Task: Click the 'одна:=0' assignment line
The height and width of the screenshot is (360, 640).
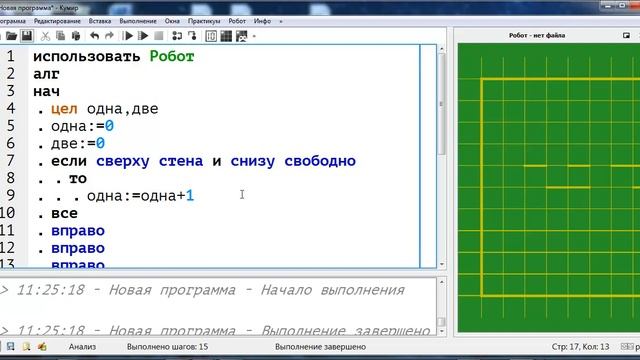Action: point(82,126)
